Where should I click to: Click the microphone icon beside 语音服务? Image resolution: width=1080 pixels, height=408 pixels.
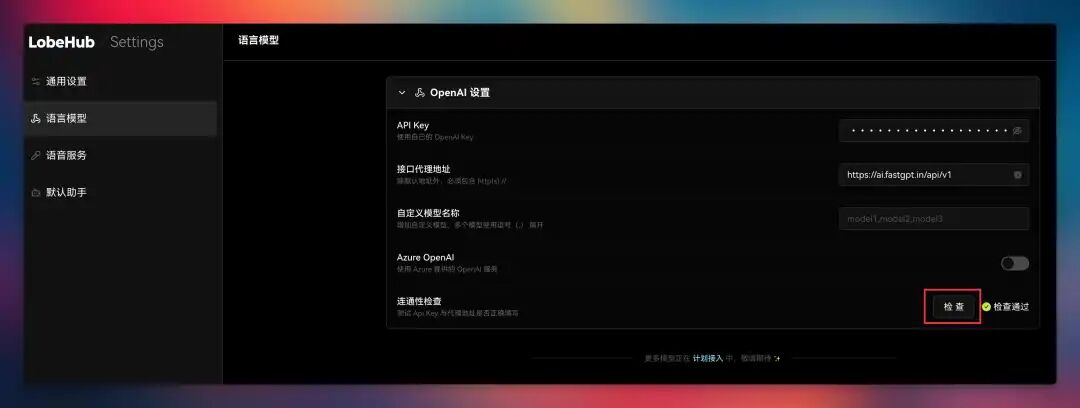pos(36,156)
